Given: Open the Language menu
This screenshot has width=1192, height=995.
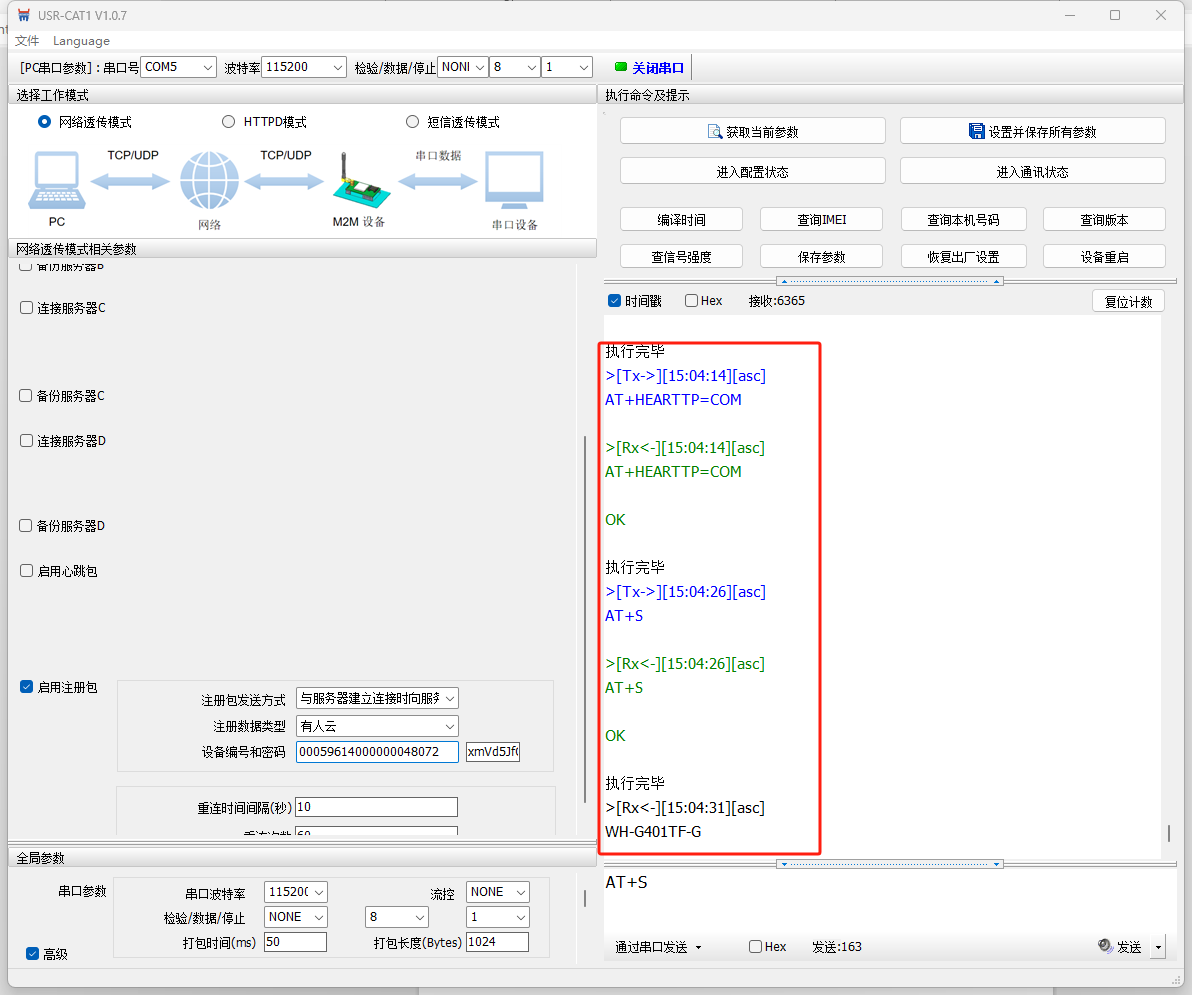Looking at the screenshot, I should click(x=81, y=41).
